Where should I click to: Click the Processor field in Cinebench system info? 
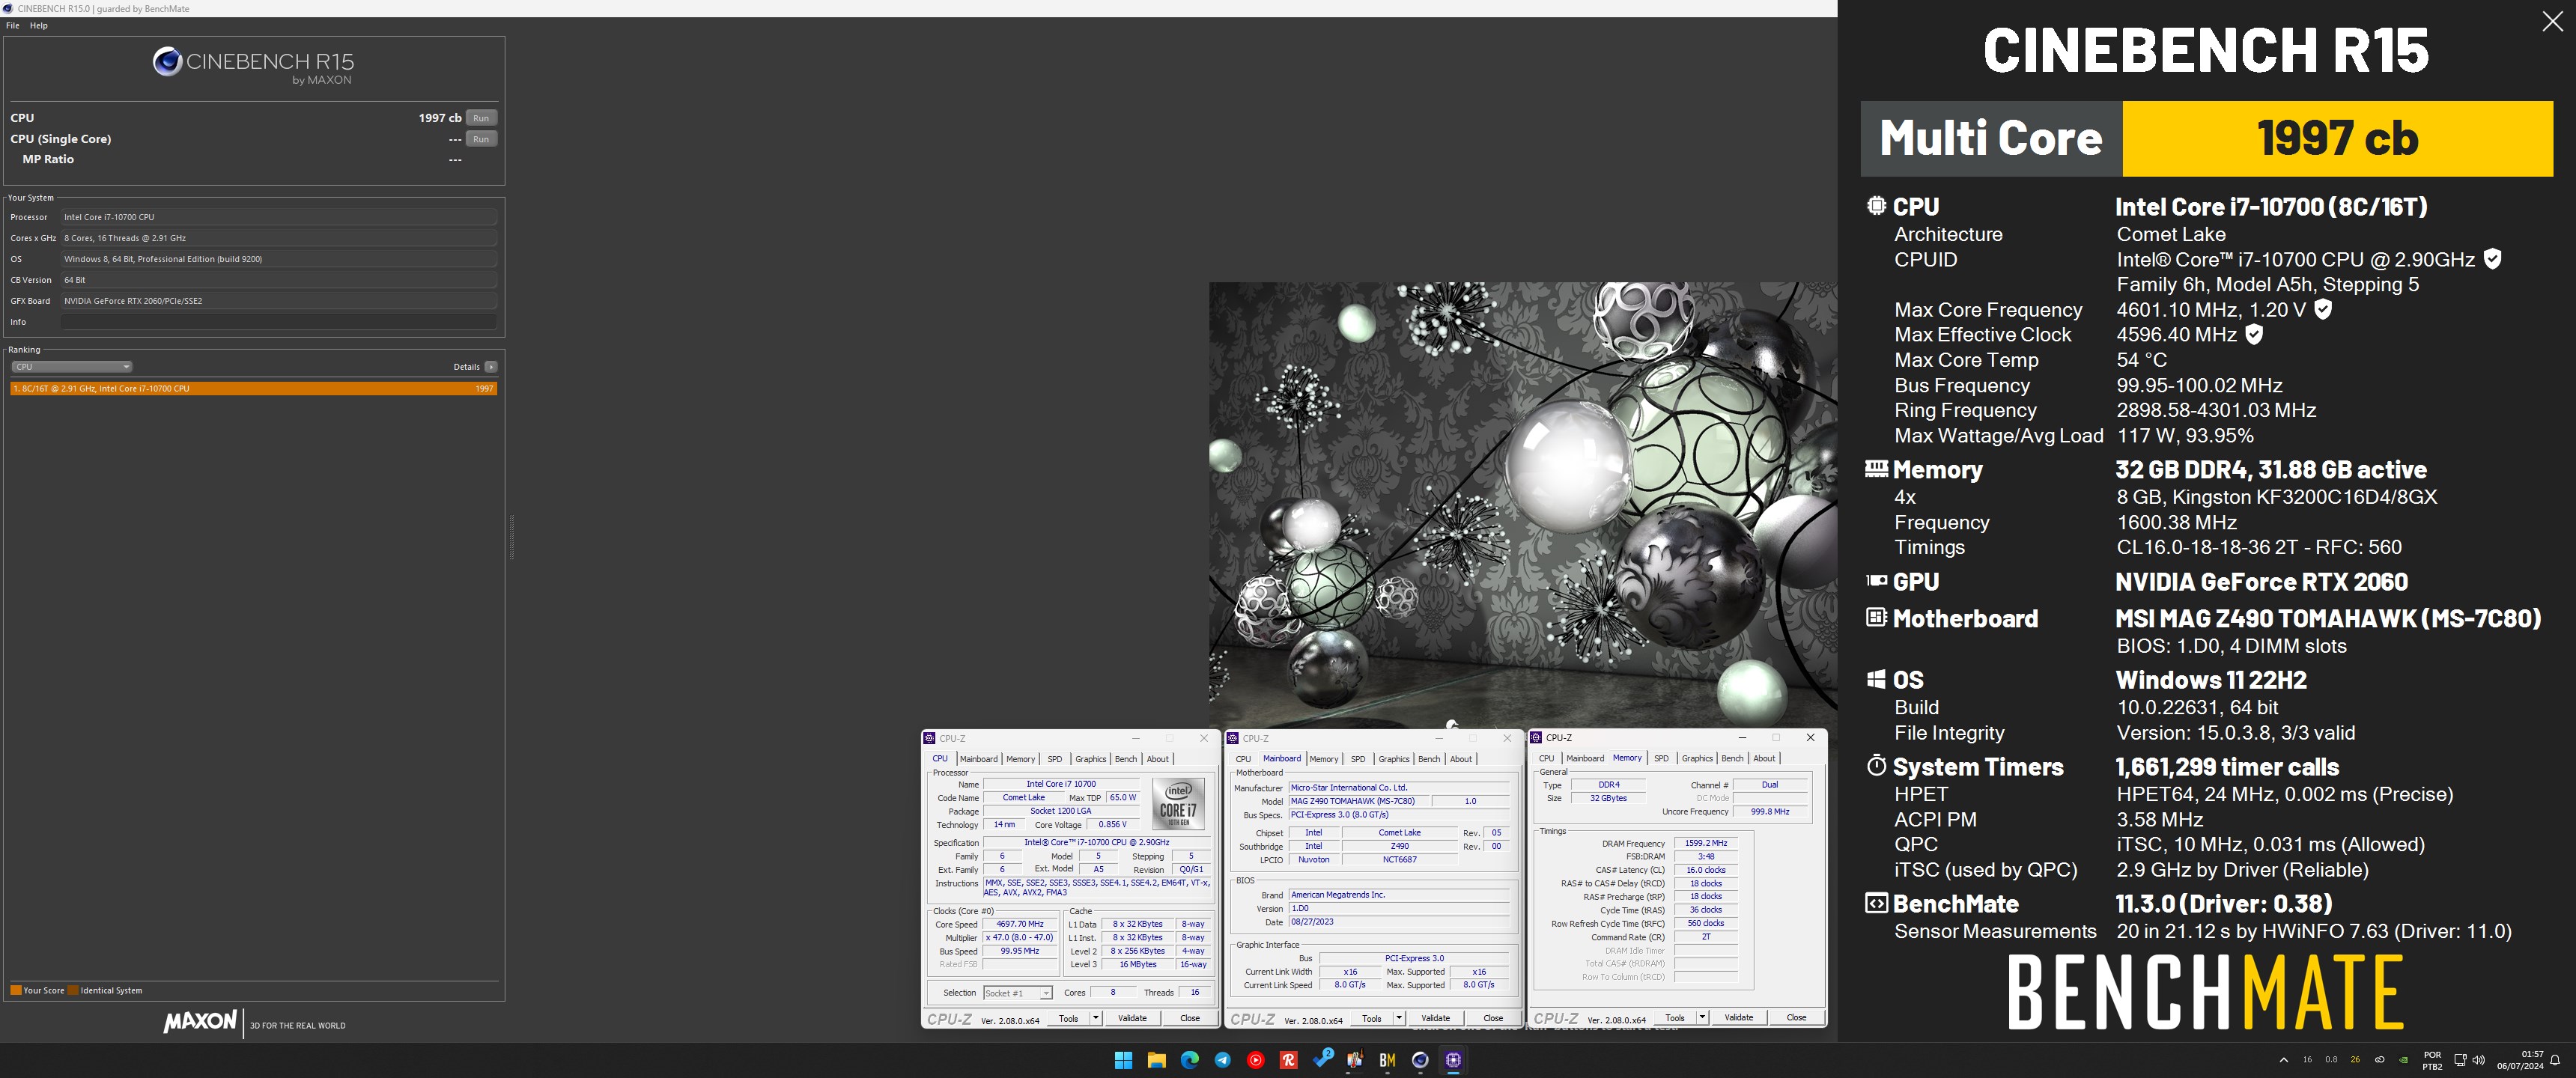click(x=279, y=217)
